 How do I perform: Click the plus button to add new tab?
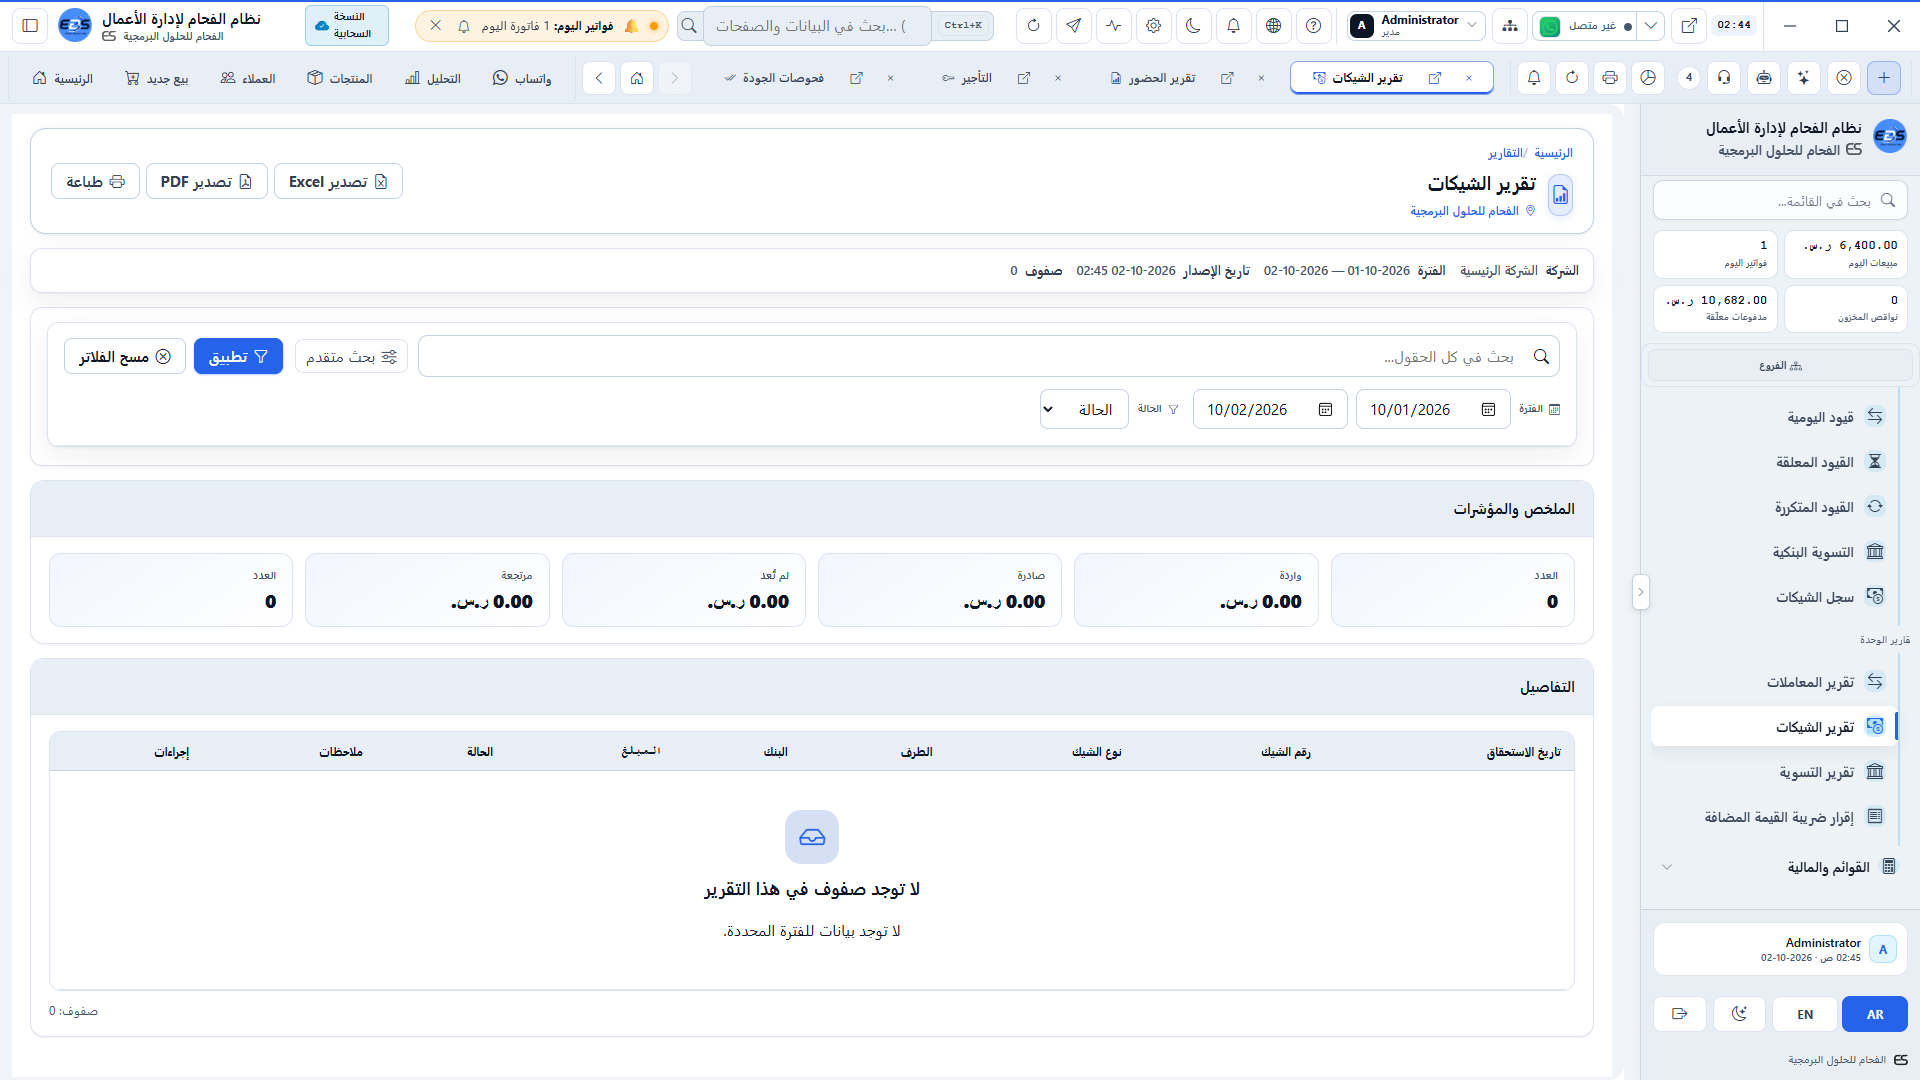tap(1884, 78)
